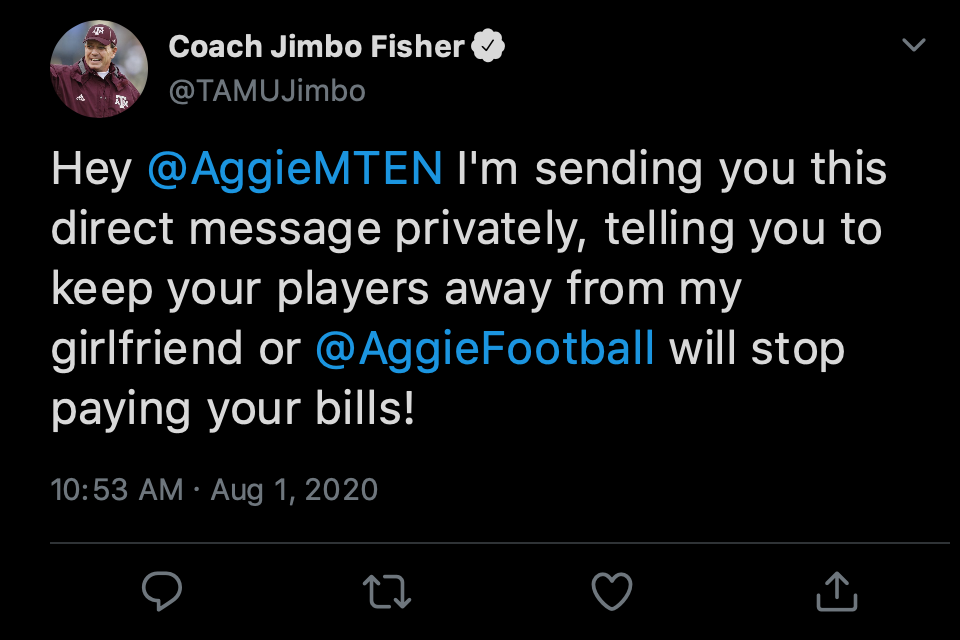
Task: Open the share tweet icon
Action: click(x=835, y=591)
